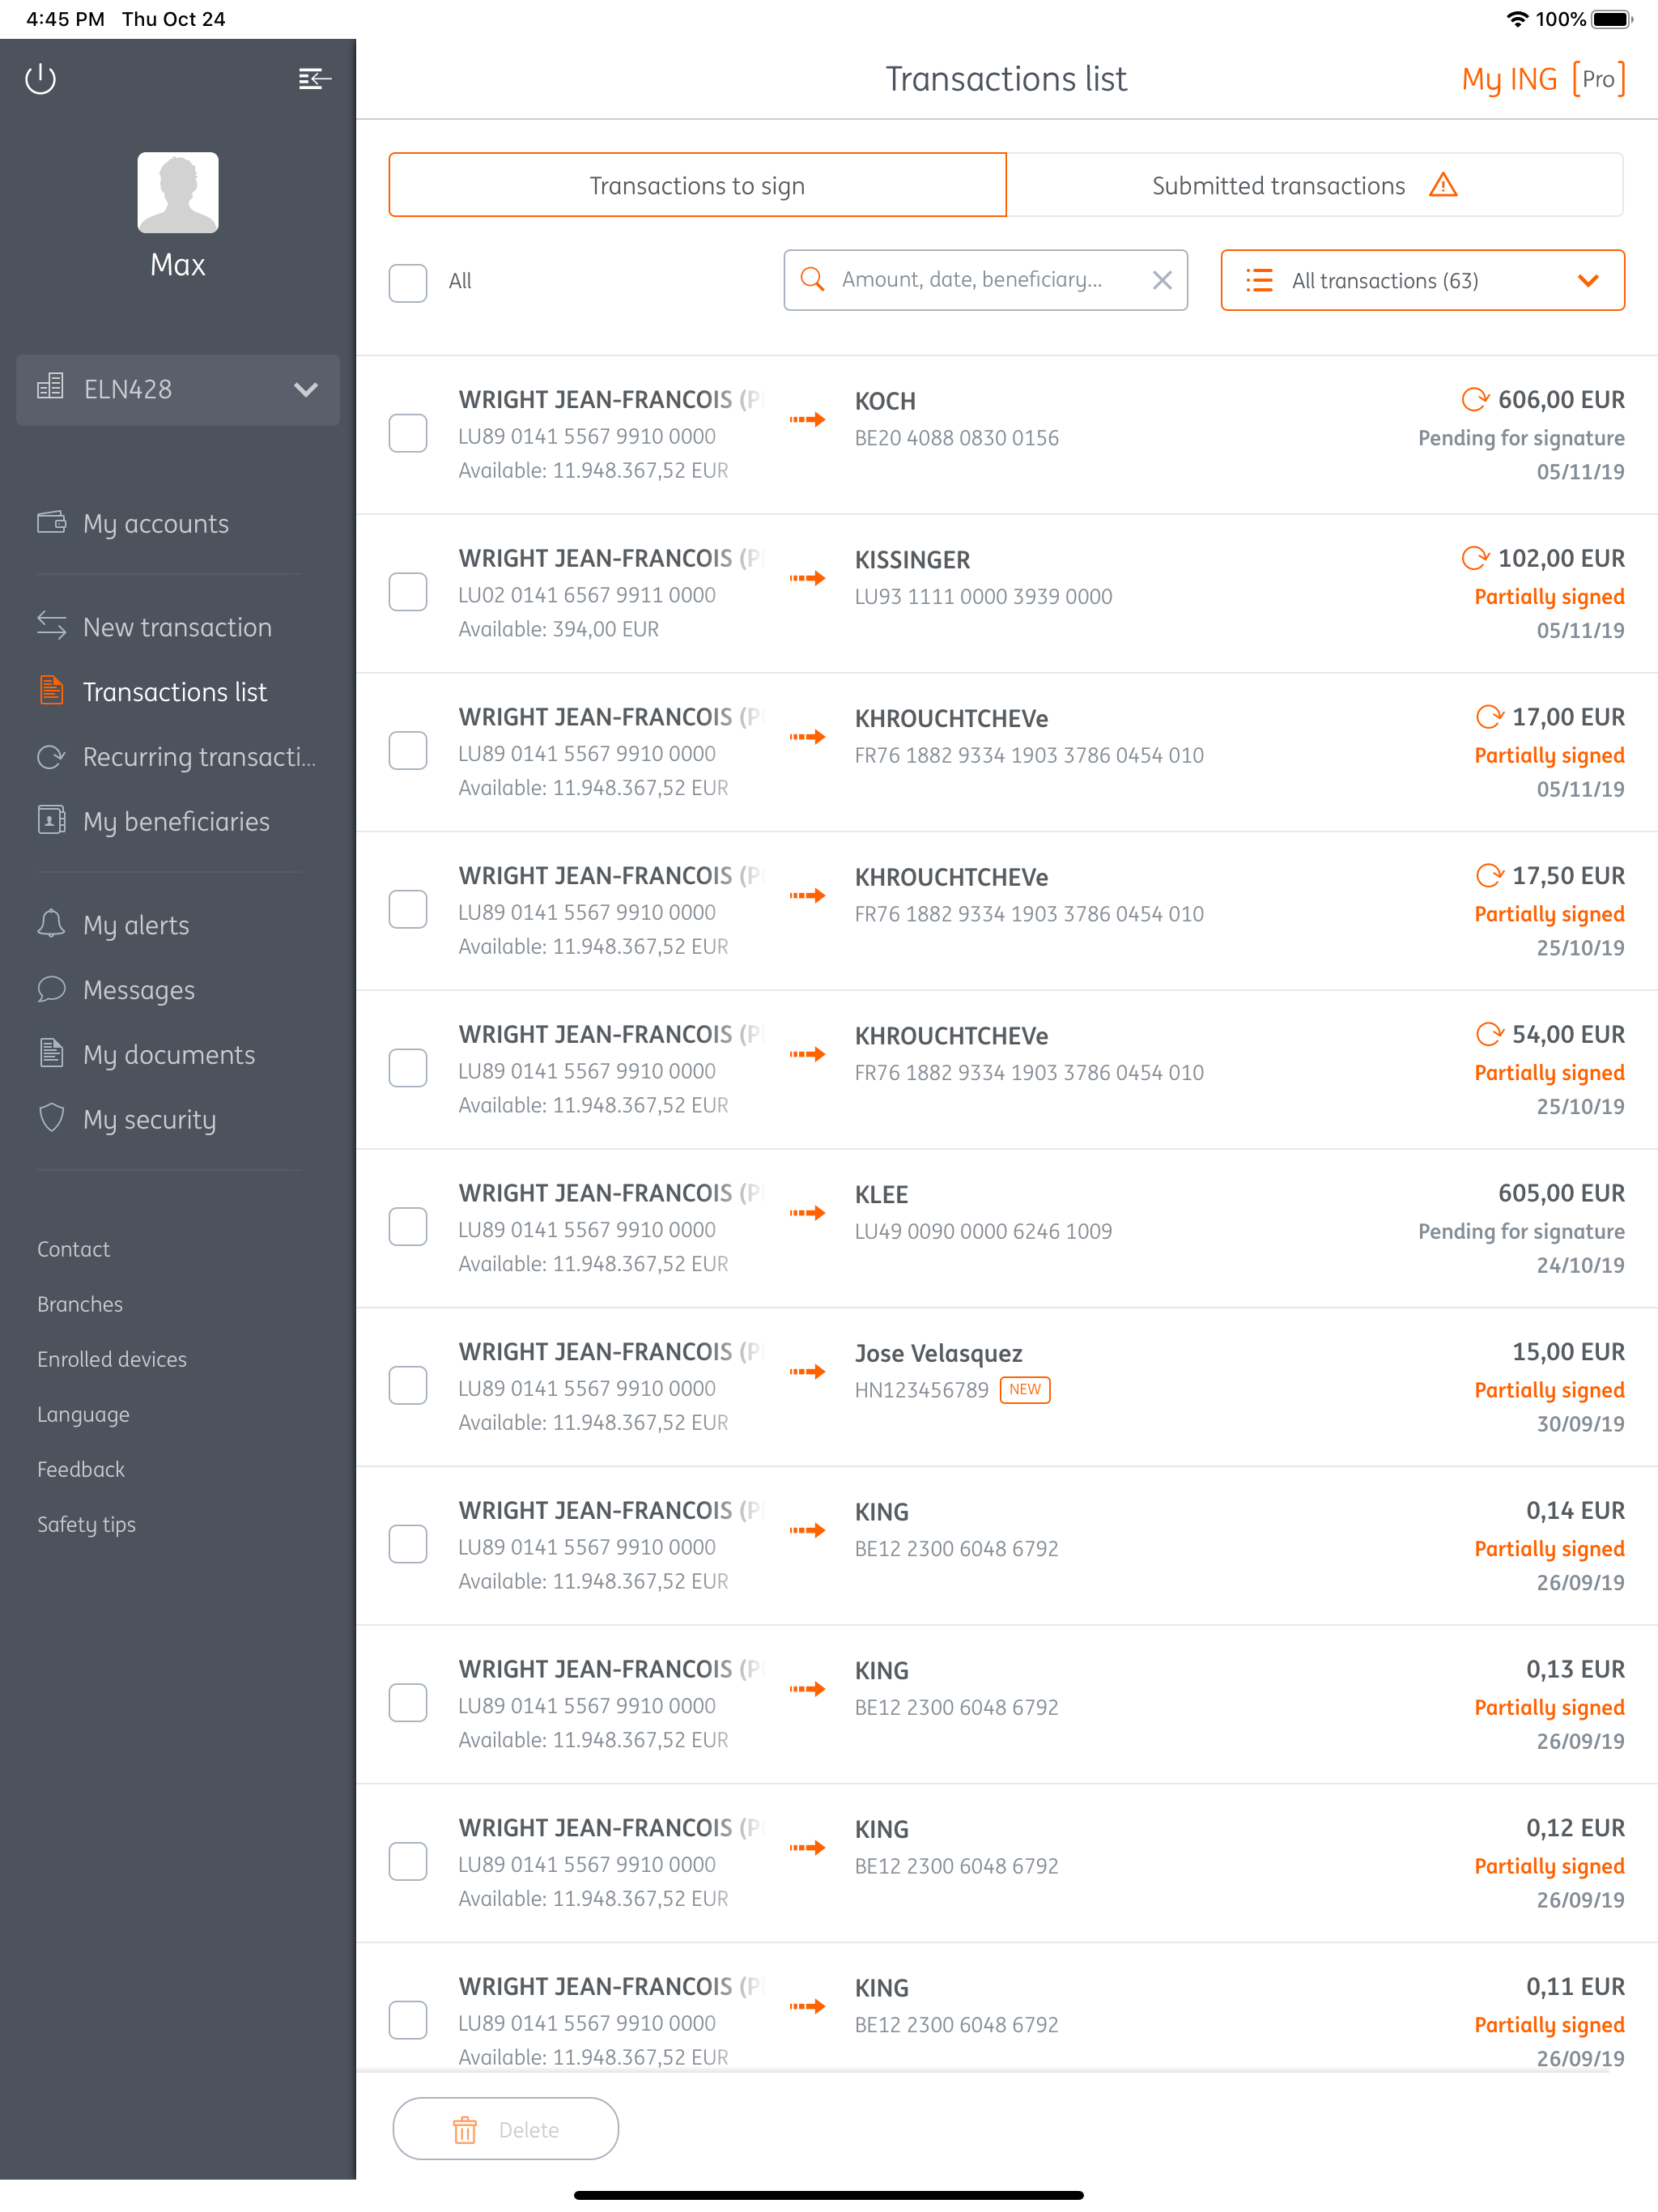This screenshot has width=1658, height=2212.
Task: Click transfer arrow in the KOCH row
Action: [807, 419]
